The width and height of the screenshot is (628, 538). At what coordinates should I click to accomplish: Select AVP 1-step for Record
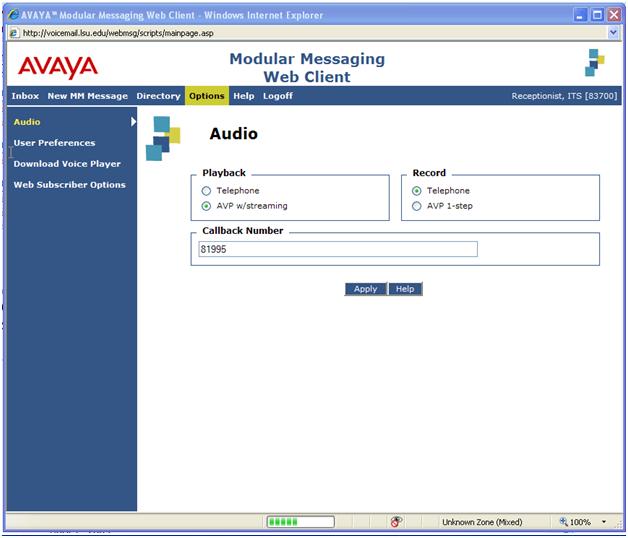pos(417,206)
